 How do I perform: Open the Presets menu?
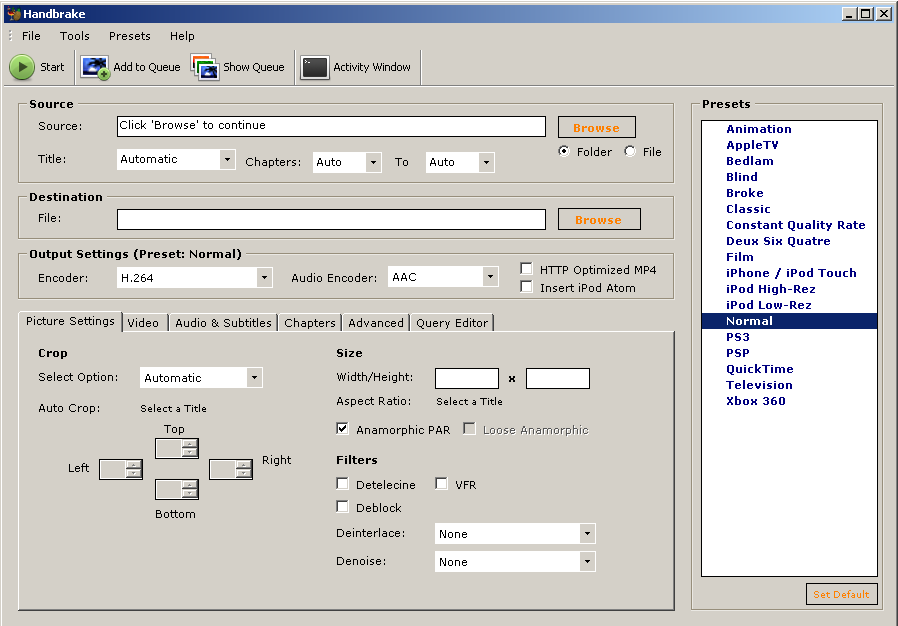point(129,36)
